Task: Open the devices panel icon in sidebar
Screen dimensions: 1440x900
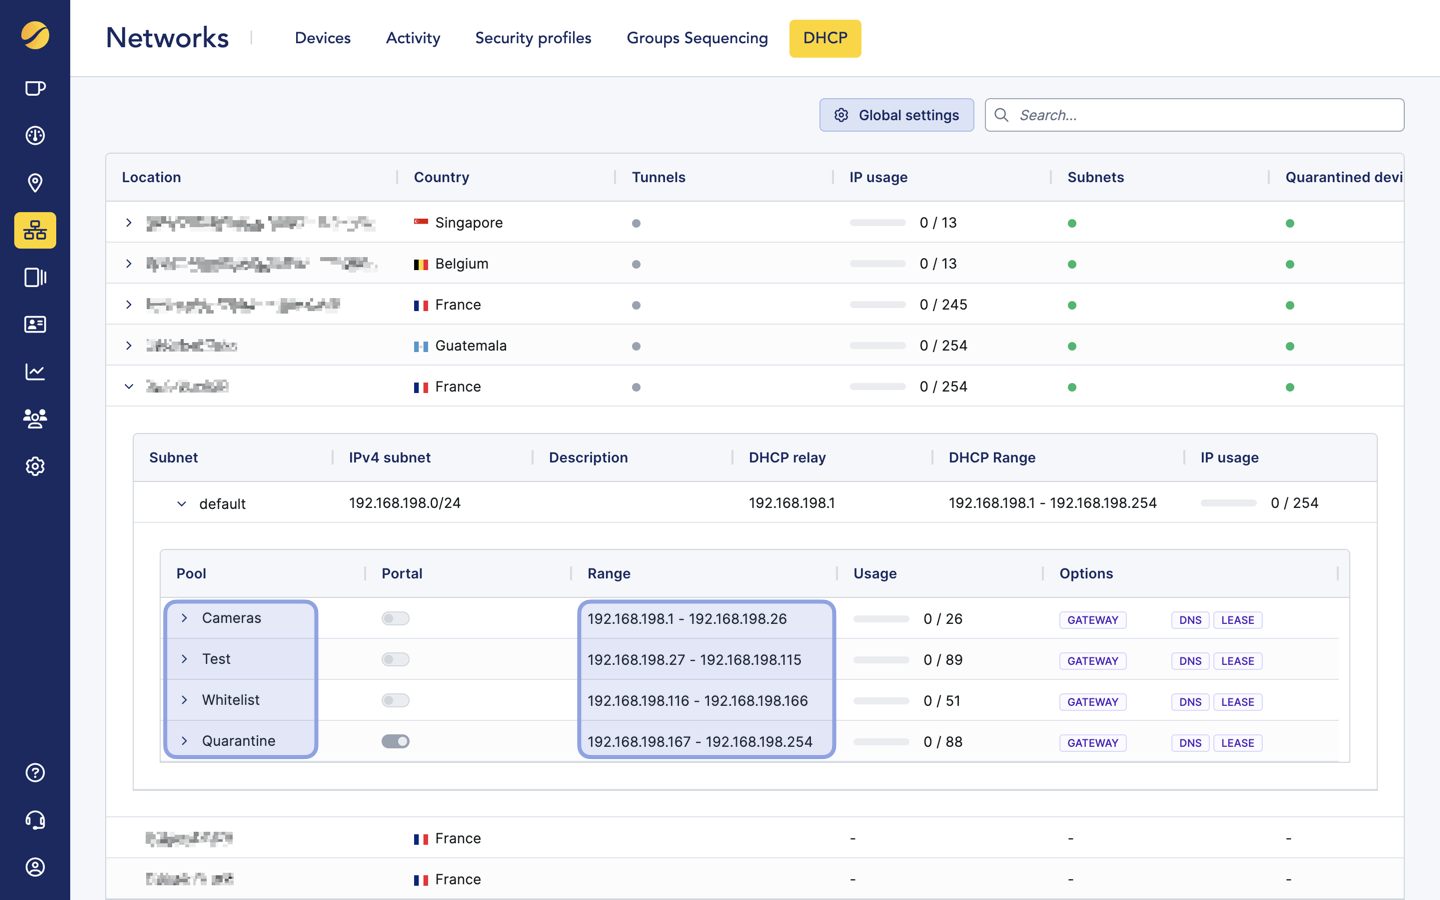Action: [x=35, y=277]
